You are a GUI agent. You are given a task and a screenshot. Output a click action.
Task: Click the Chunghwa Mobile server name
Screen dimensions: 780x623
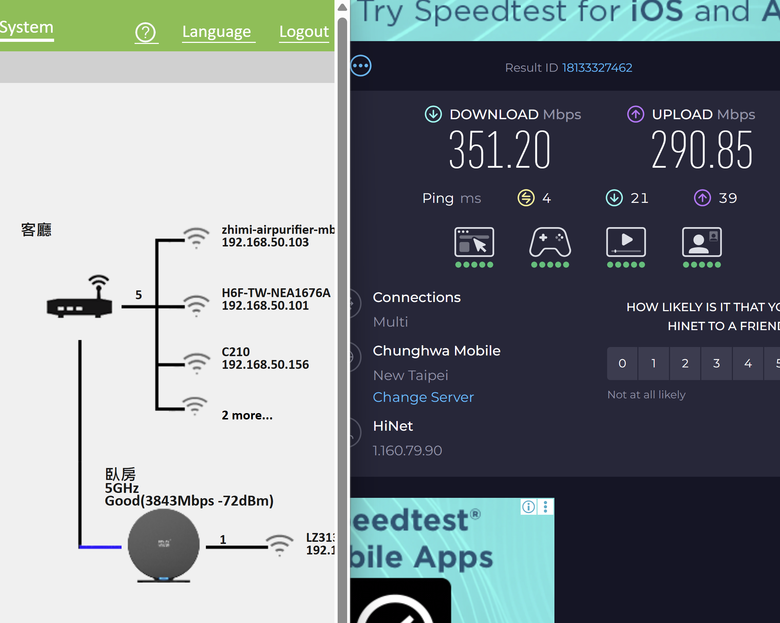tap(436, 351)
